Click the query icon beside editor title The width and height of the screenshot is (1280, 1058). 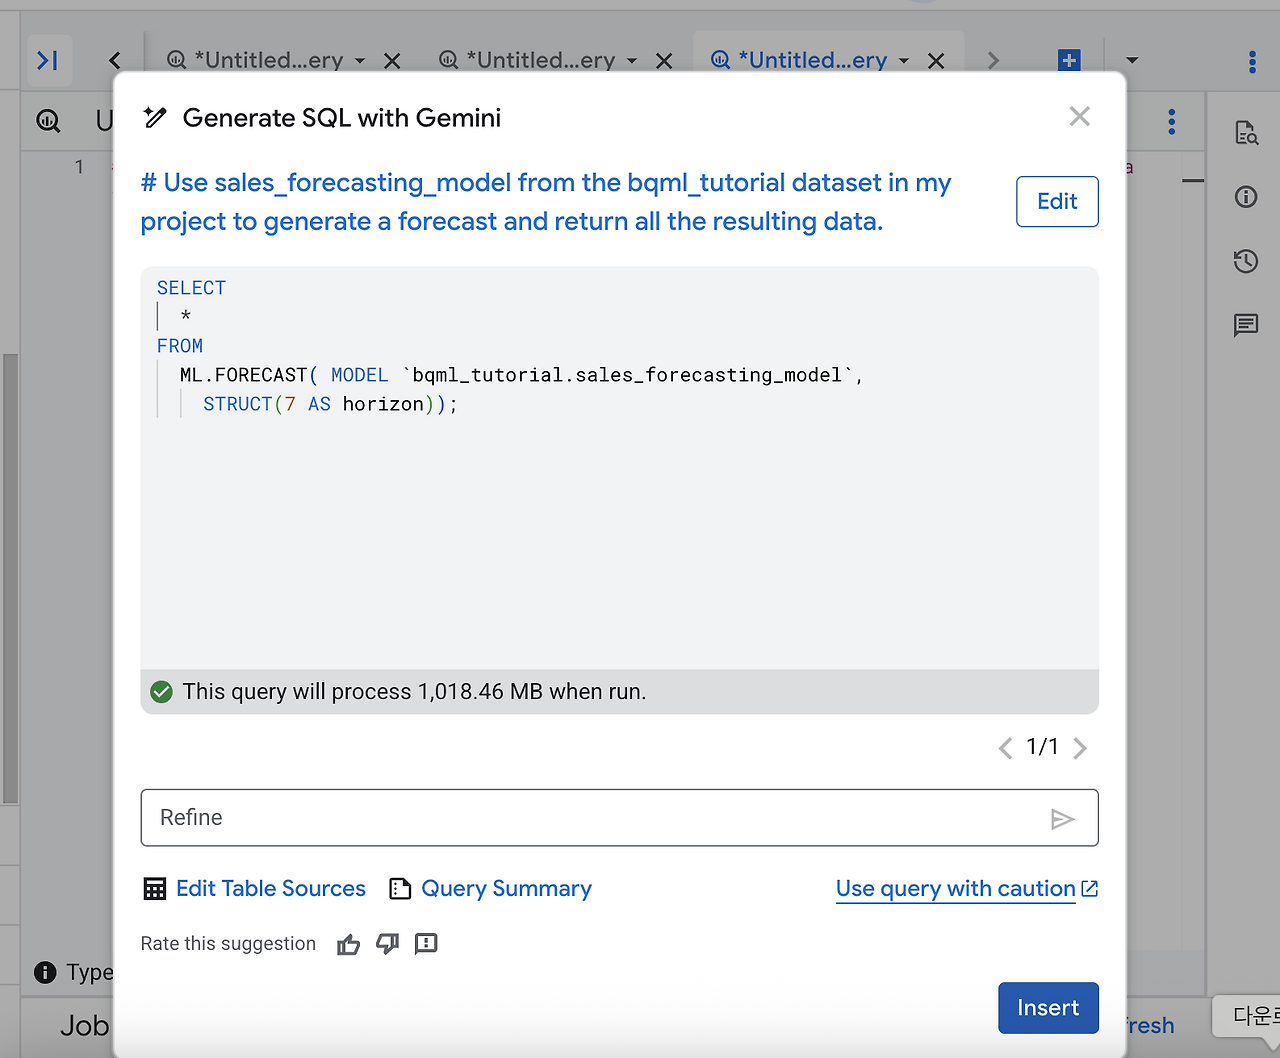pyautogui.click(x=48, y=122)
